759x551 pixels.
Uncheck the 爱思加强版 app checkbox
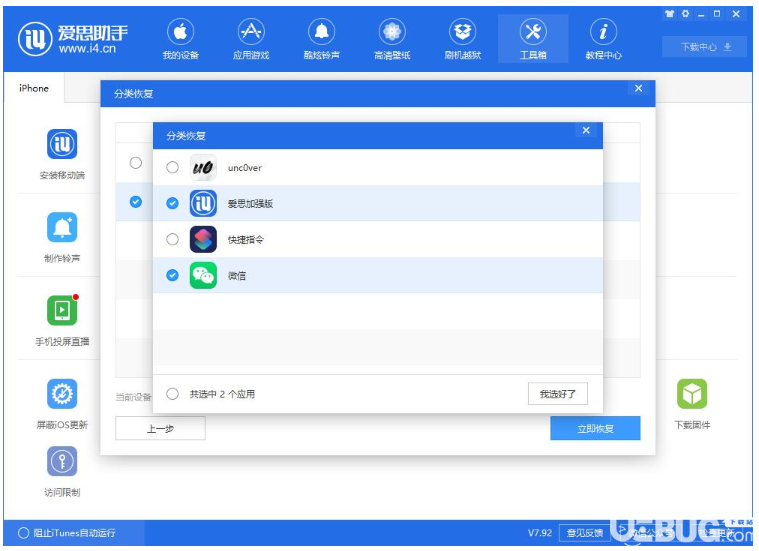click(172, 203)
